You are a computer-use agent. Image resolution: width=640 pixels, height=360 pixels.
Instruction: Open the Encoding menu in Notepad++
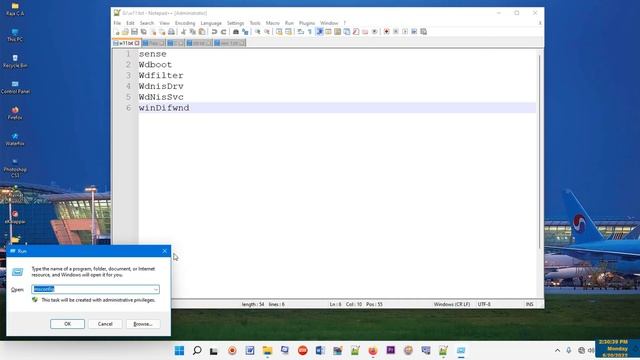point(185,23)
